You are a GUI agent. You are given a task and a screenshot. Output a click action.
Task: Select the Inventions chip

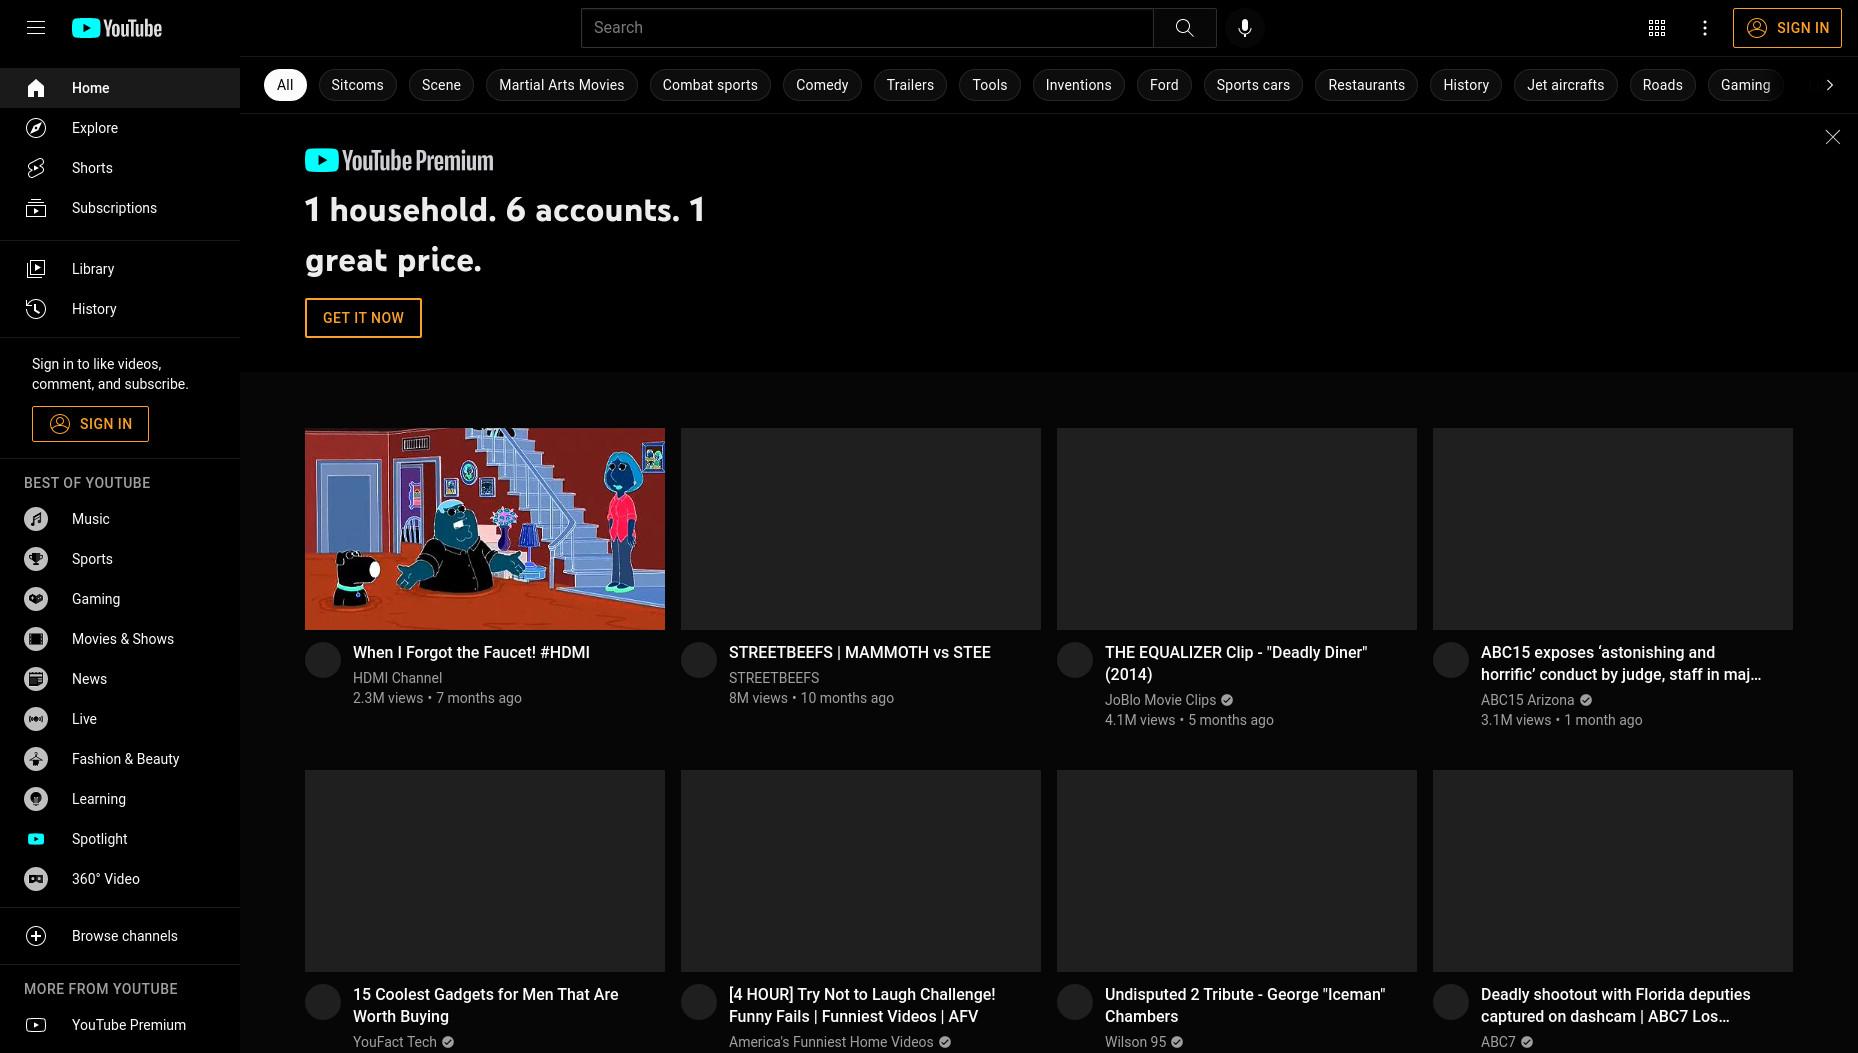[x=1078, y=85]
